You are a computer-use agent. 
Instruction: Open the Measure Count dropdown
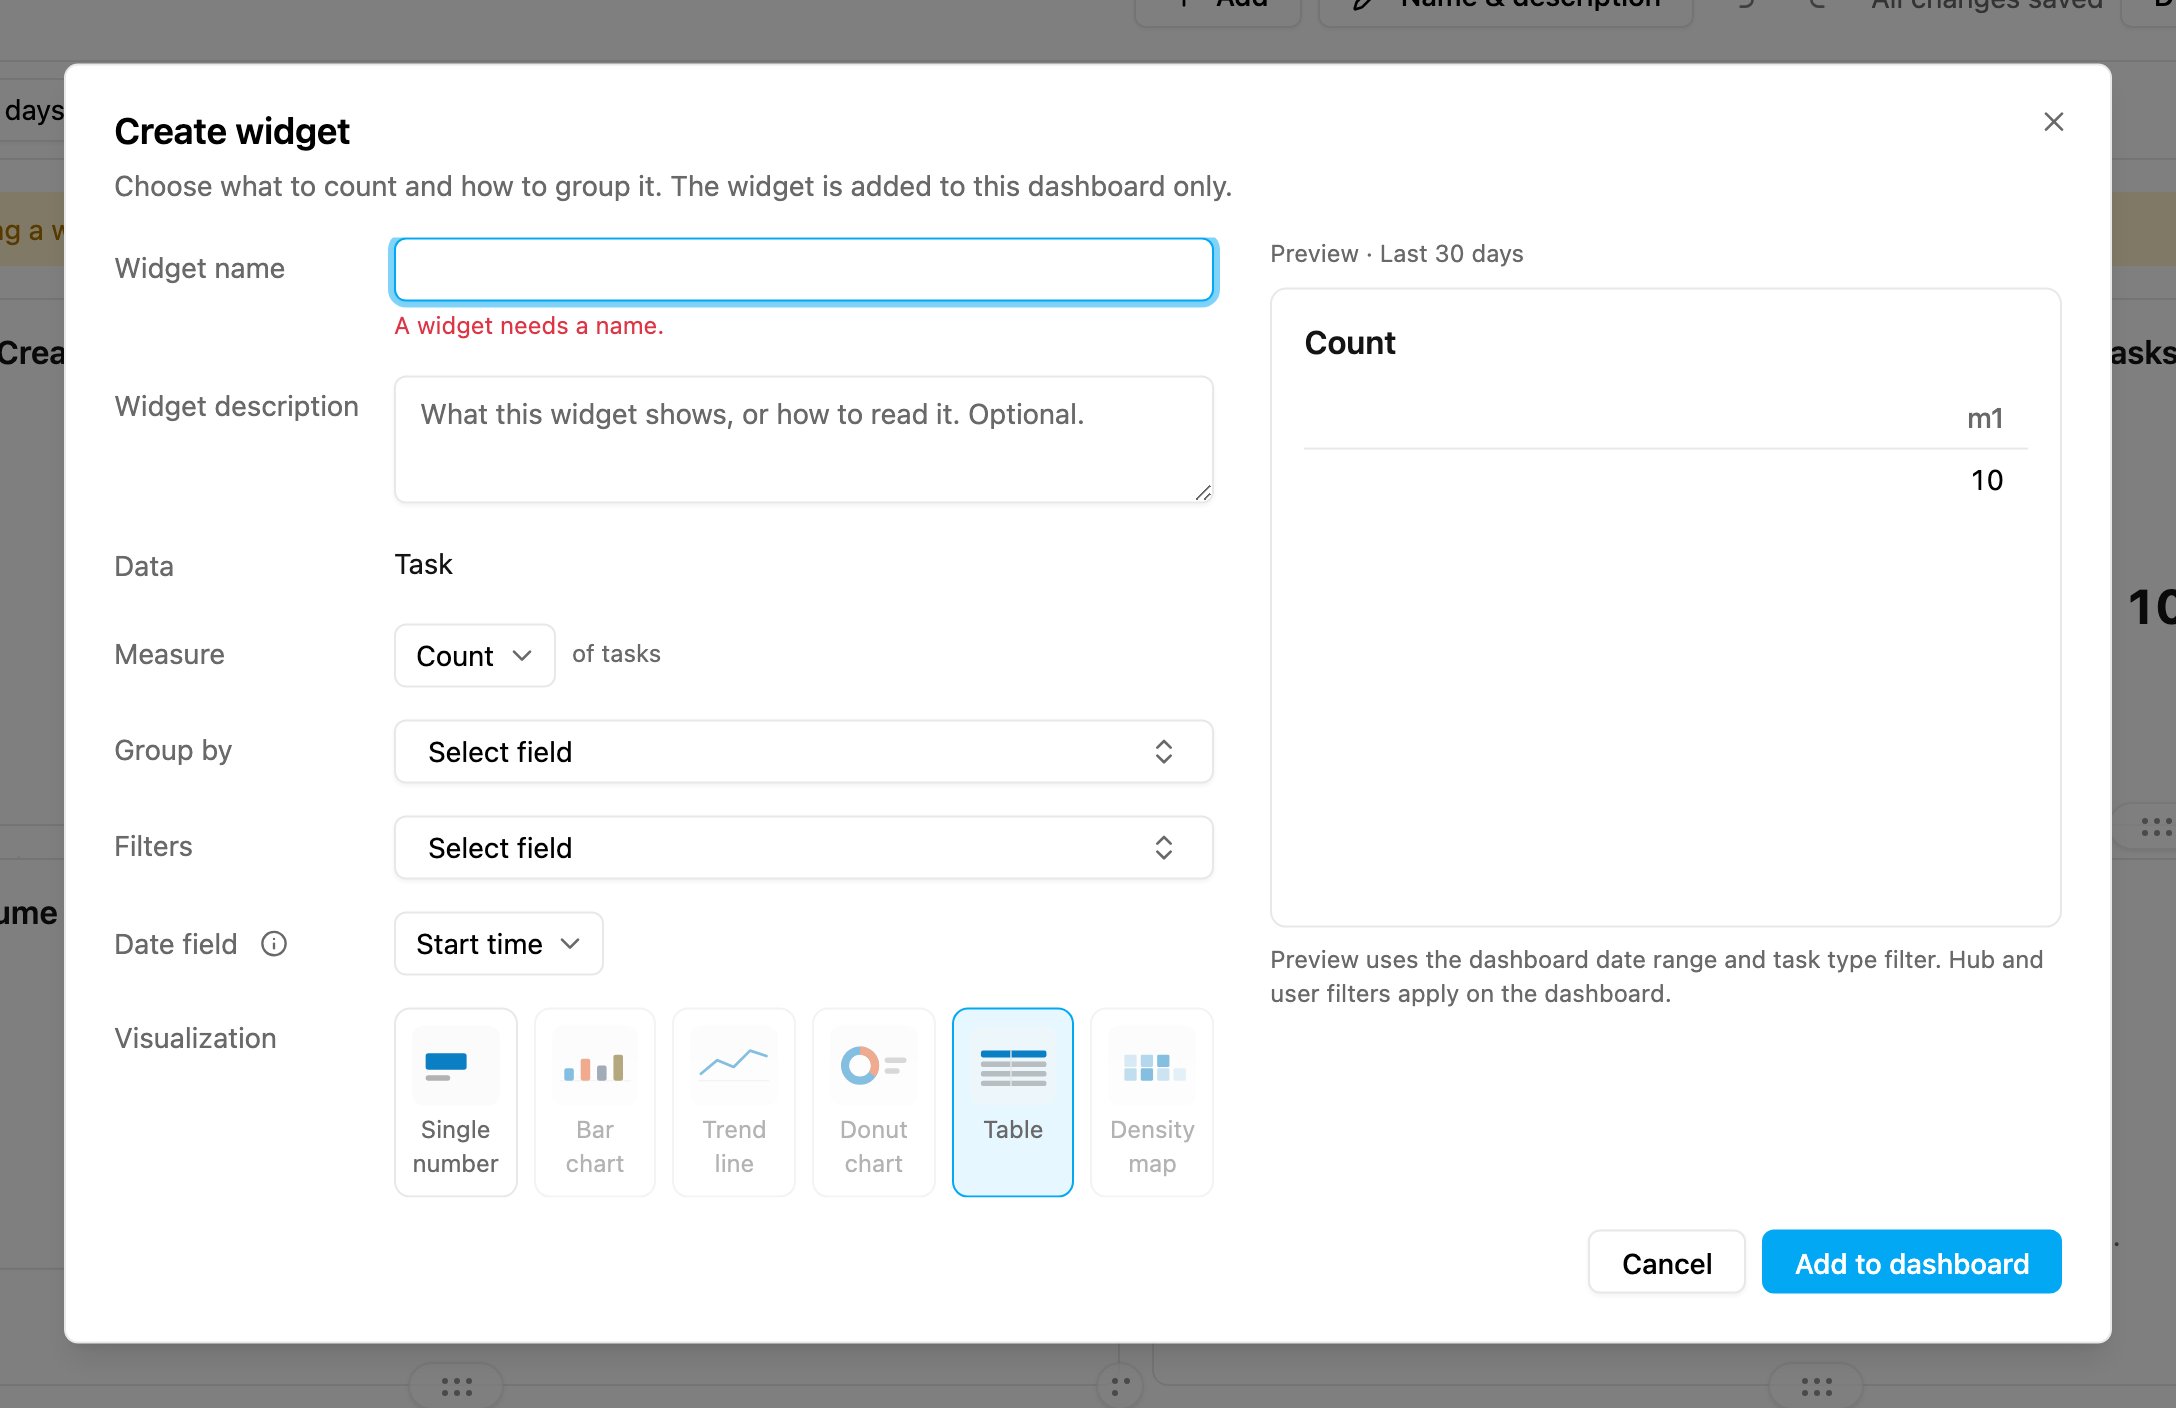[474, 656]
